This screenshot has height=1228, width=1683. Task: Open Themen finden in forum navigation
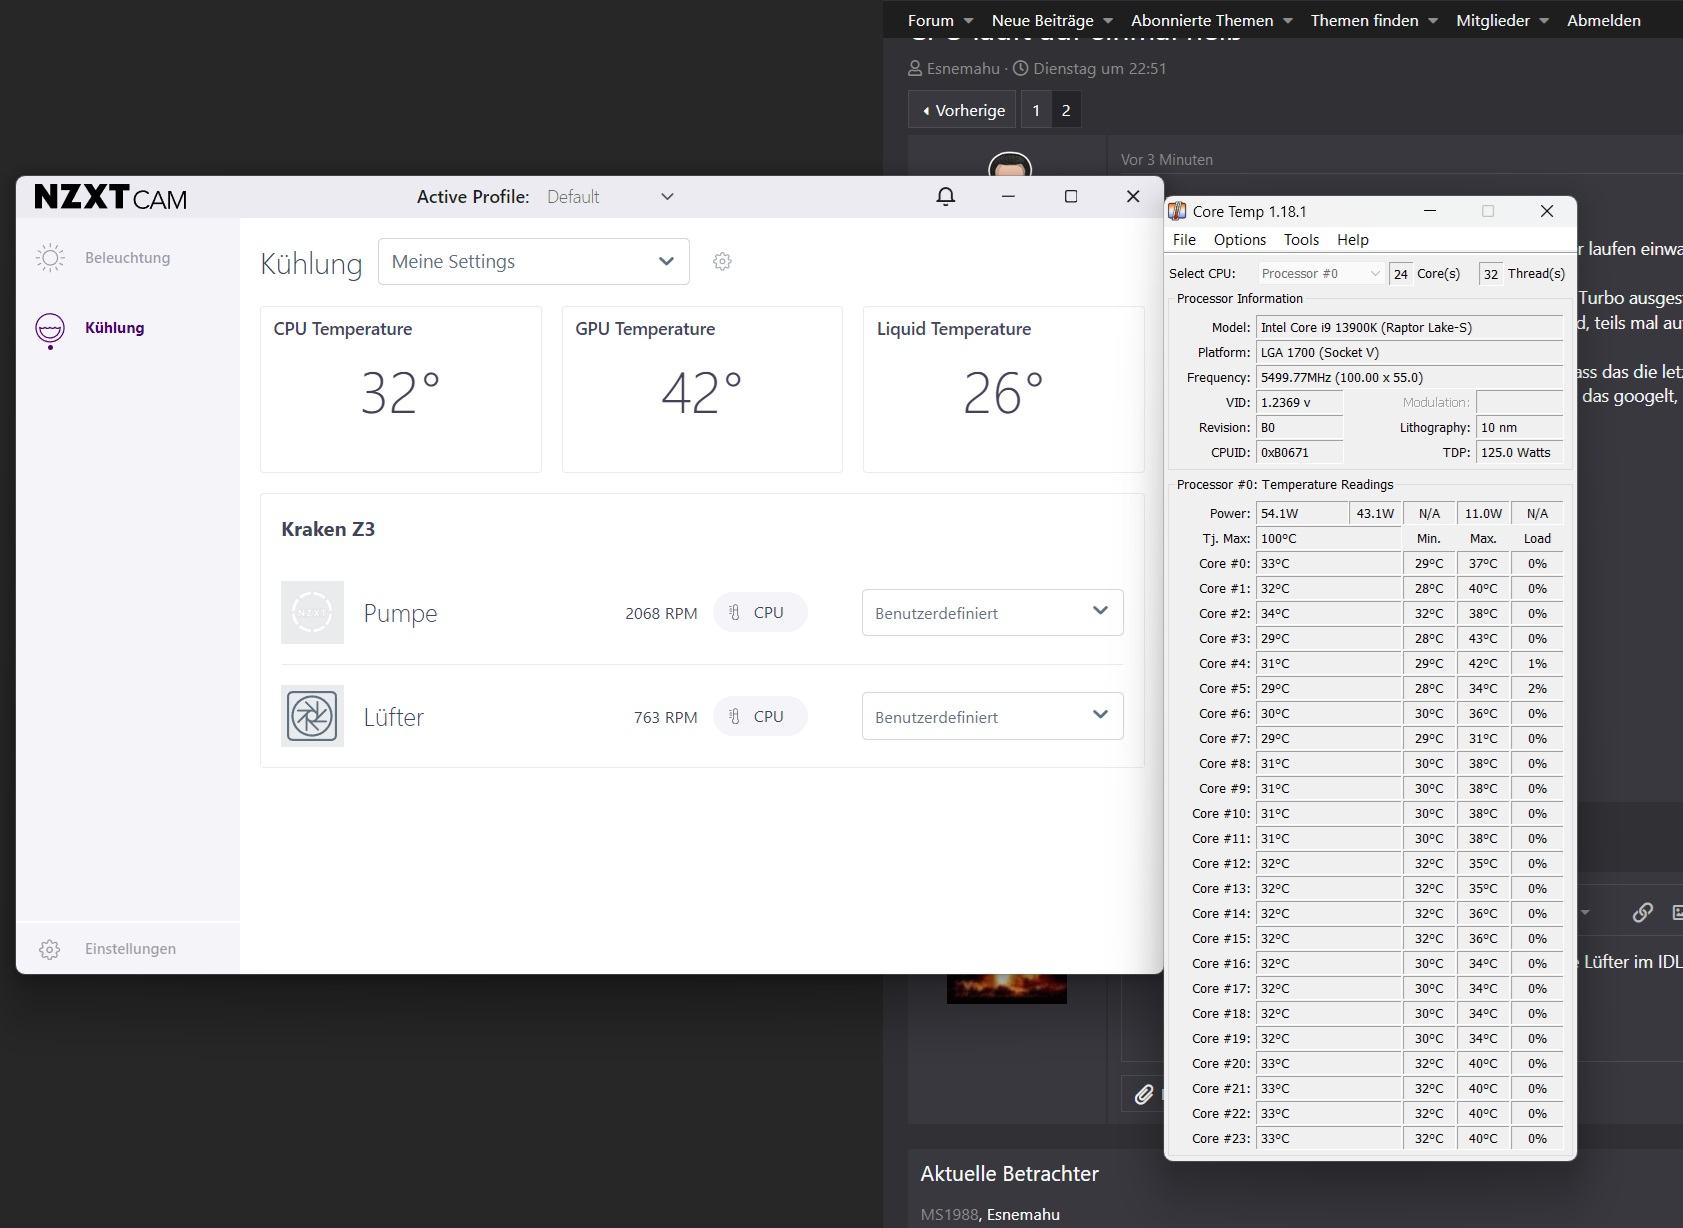(x=1364, y=20)
